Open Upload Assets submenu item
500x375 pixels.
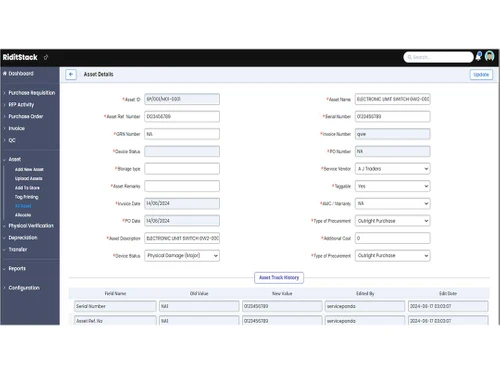28,178
